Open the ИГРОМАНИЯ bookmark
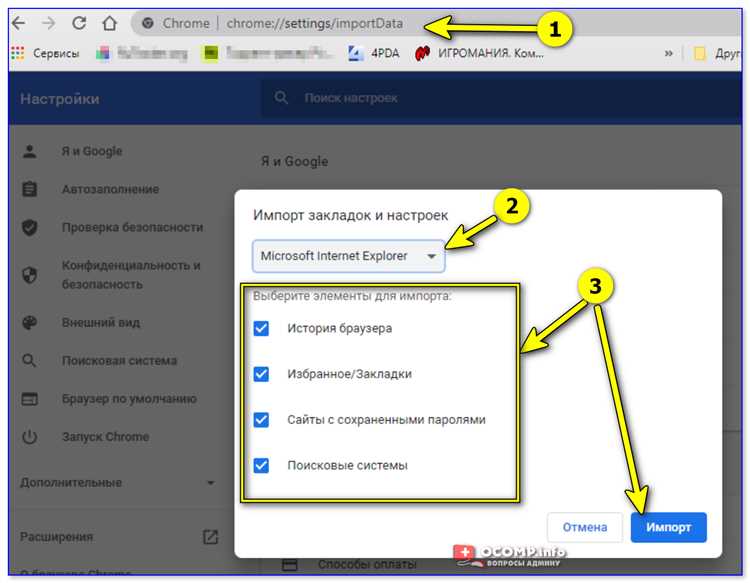This screenshot has height=583, width=750. (x=479, y=53)
